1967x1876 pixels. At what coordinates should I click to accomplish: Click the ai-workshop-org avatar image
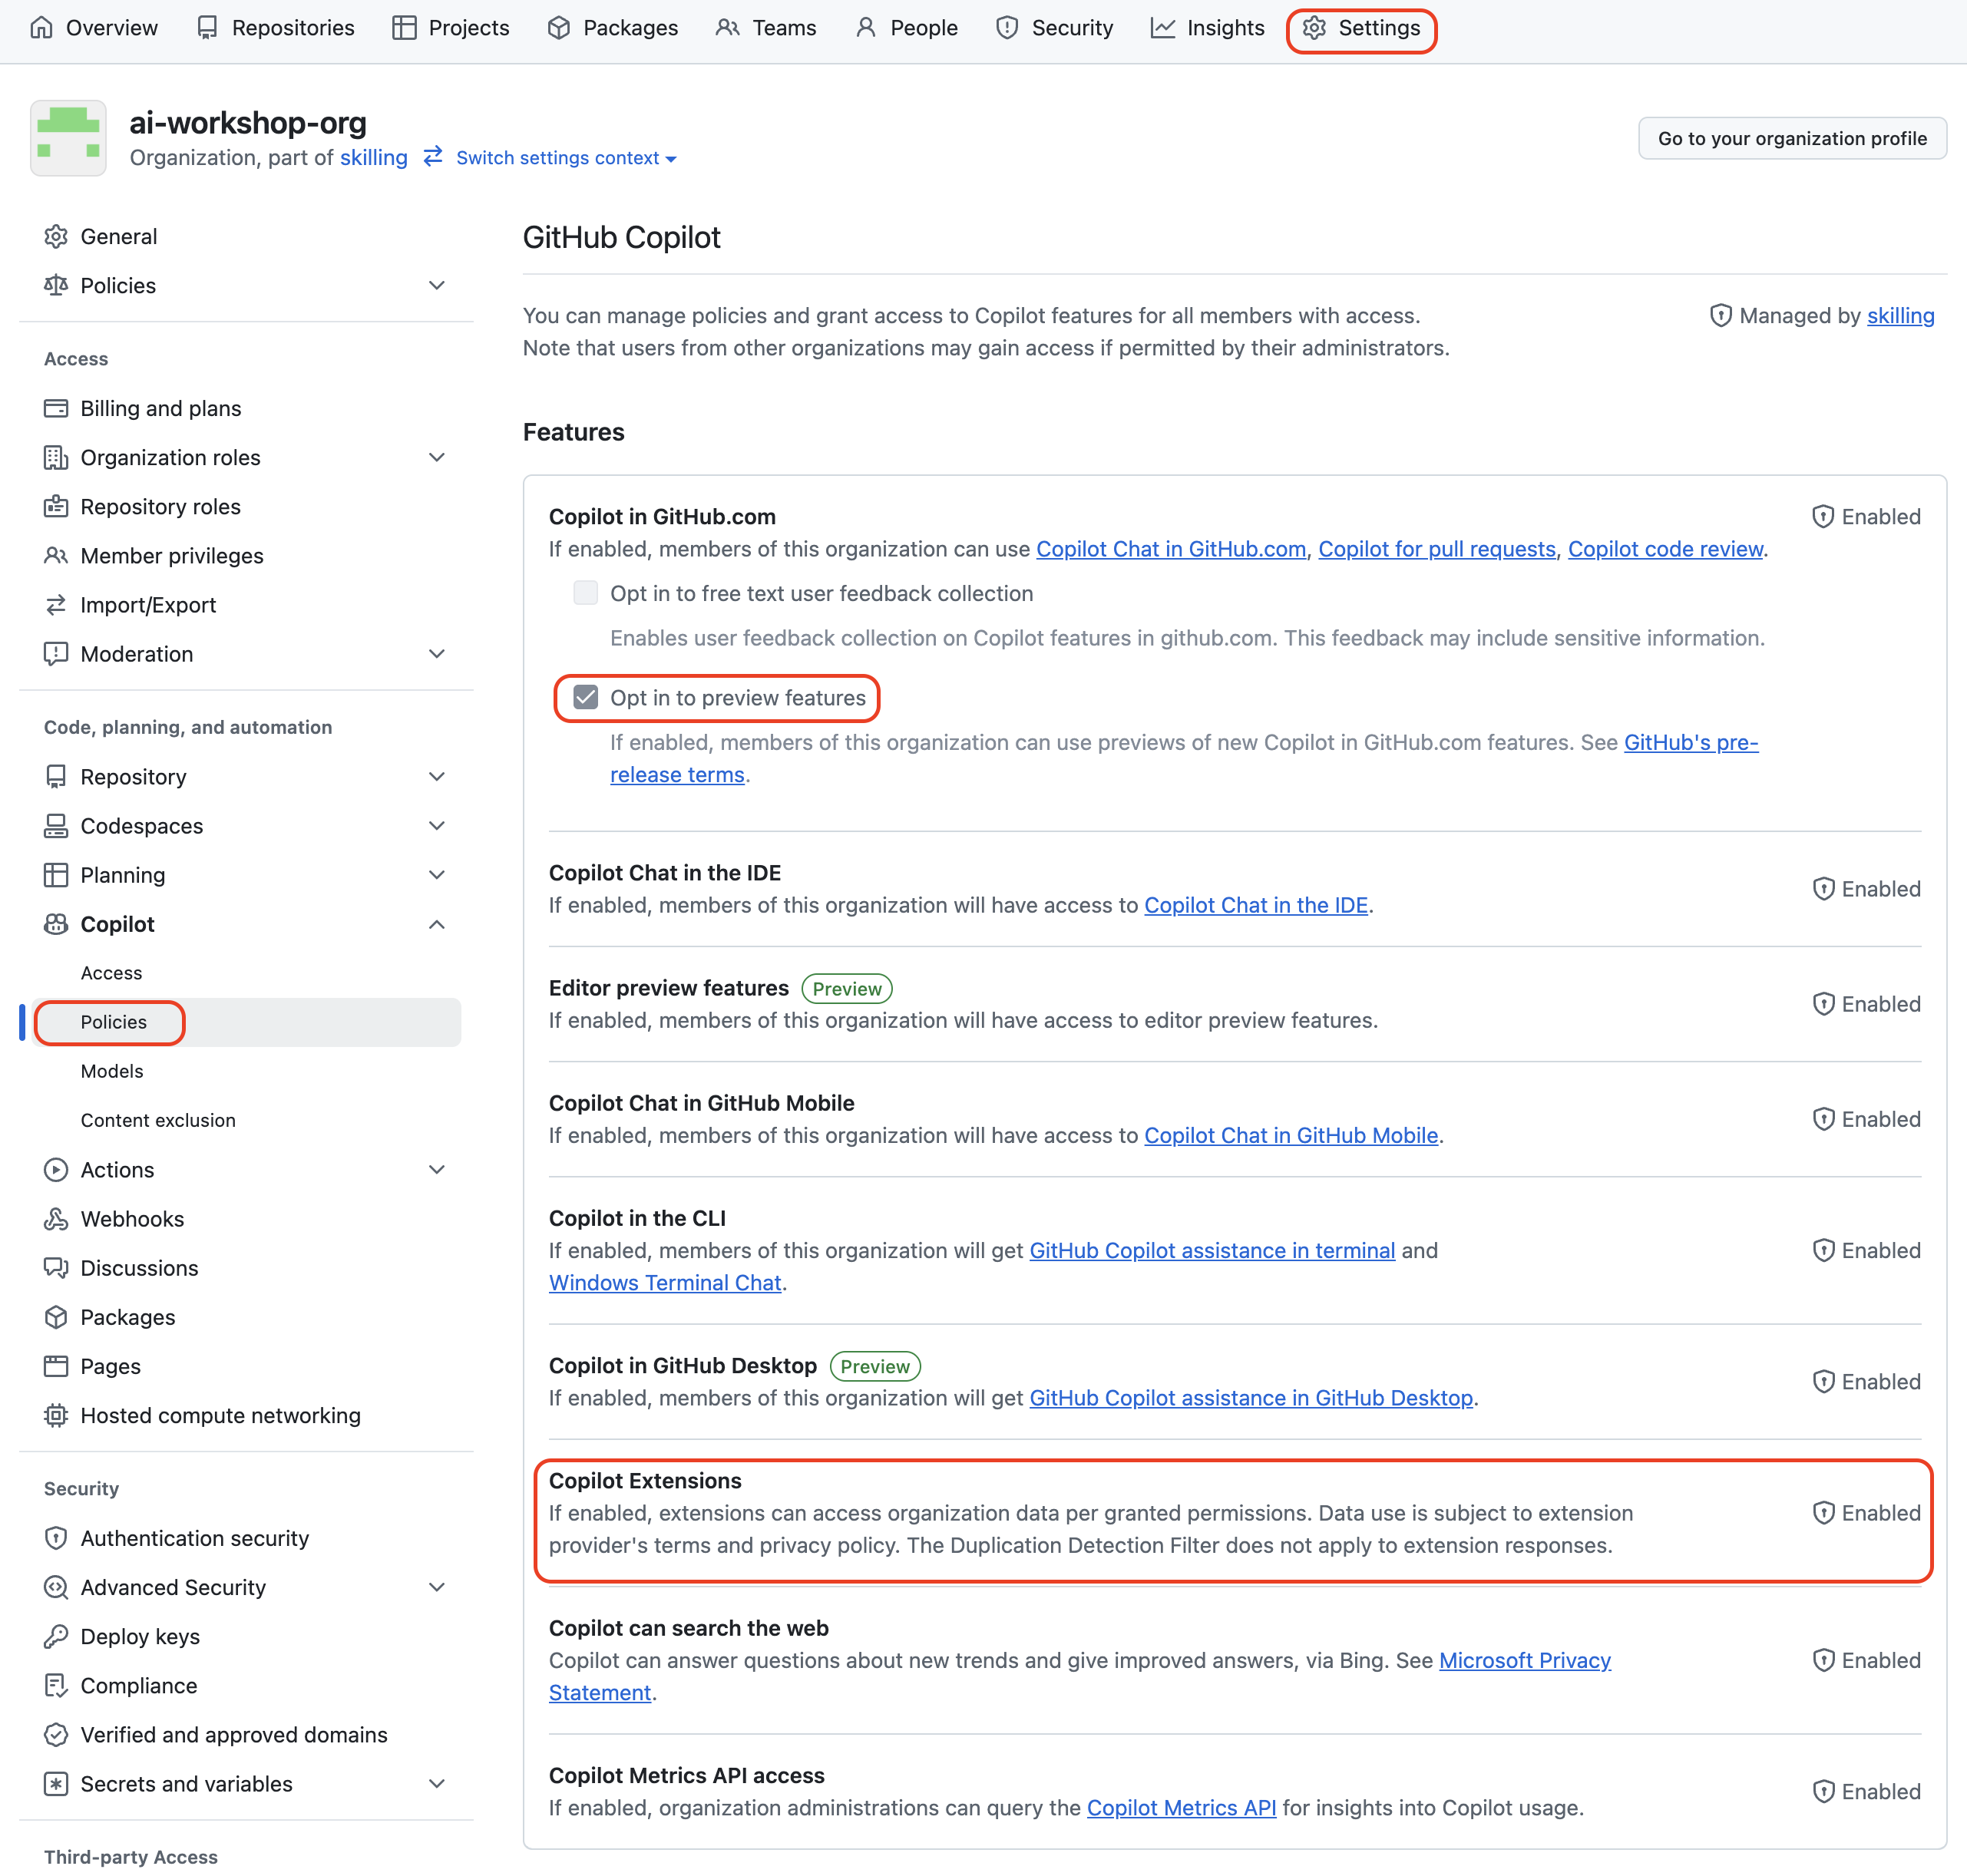68,138
